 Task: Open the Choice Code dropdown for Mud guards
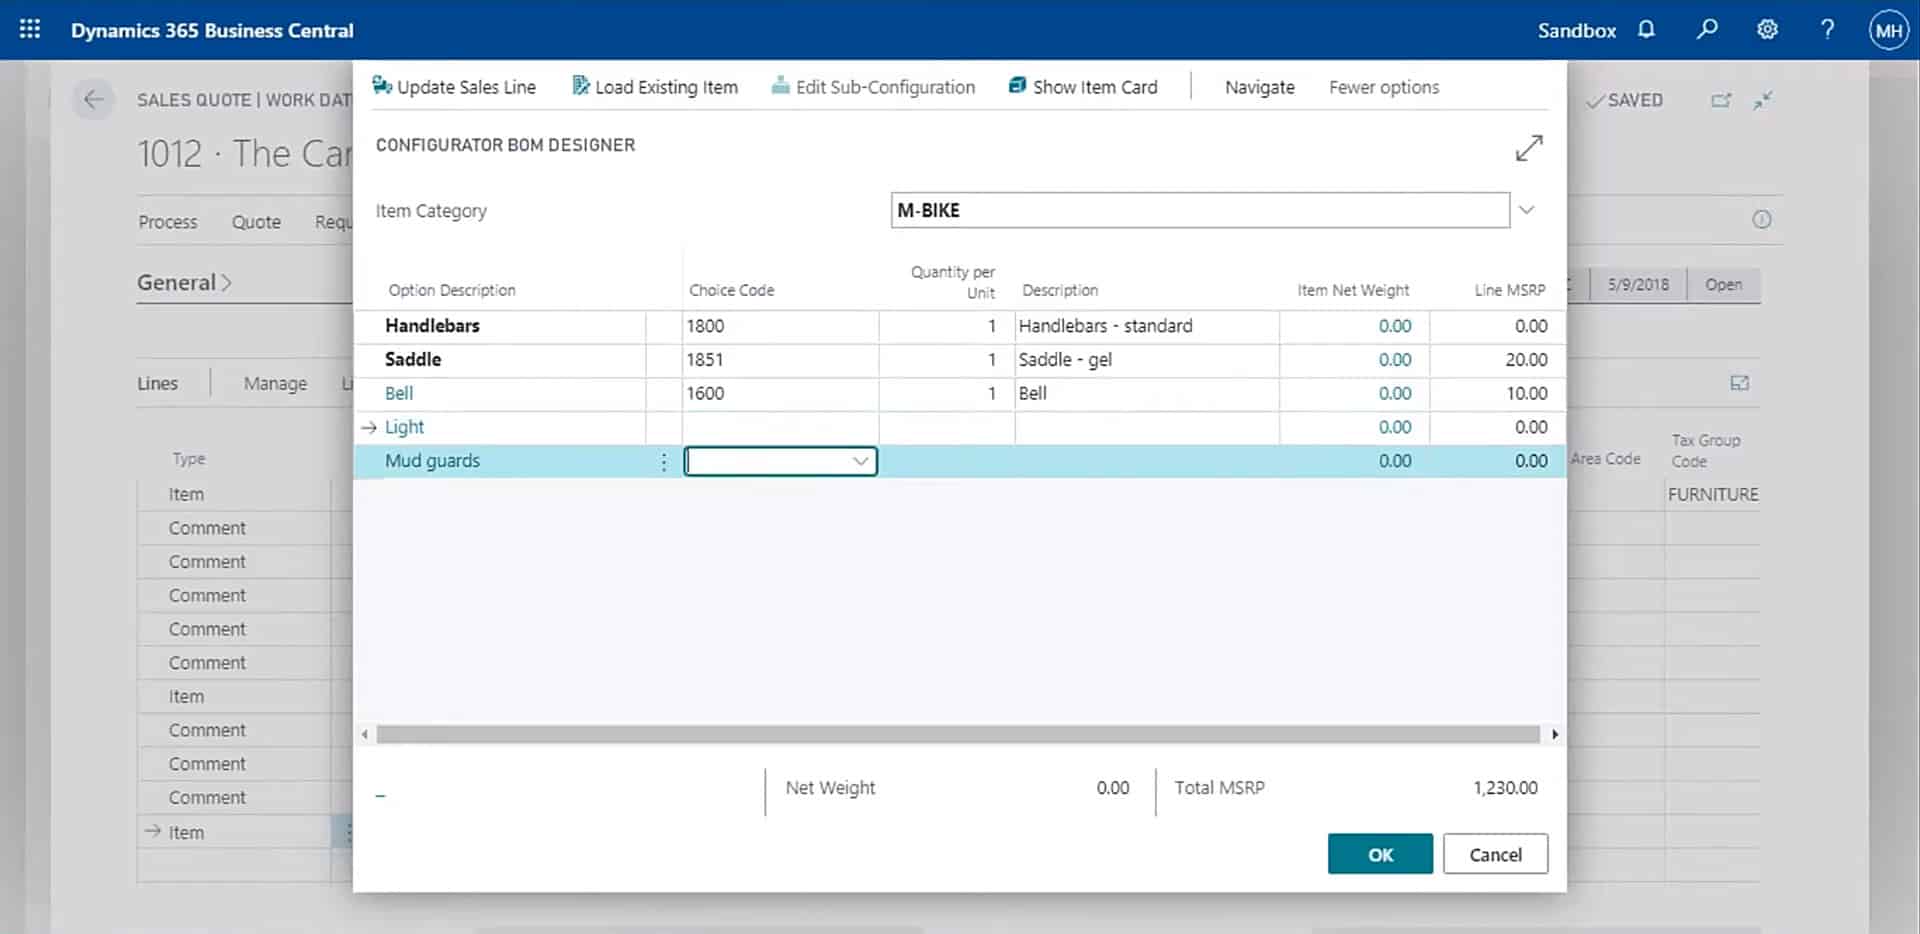[860, 461]
